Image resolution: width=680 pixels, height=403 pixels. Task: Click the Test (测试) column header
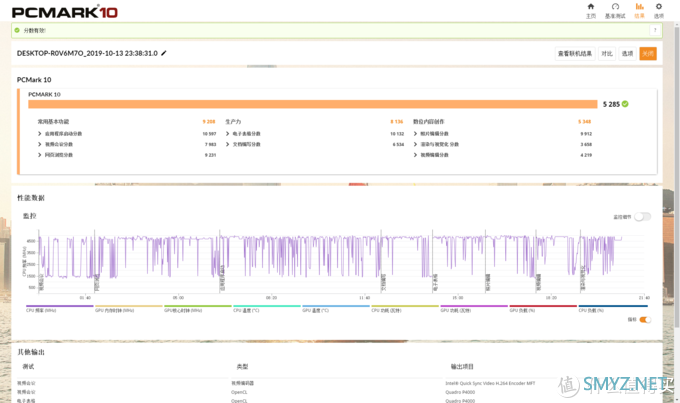[x=28, y=367]
